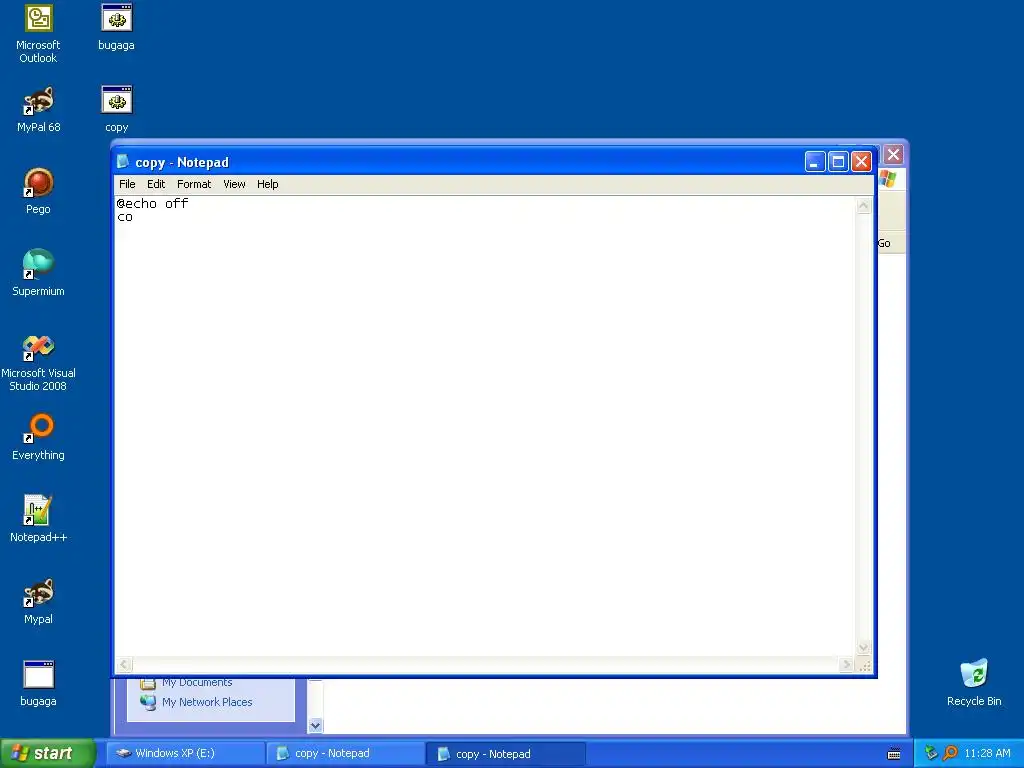Select the MyPal 68 desktop shortcut
The image size is (1024, 768).
pos(39,110)
